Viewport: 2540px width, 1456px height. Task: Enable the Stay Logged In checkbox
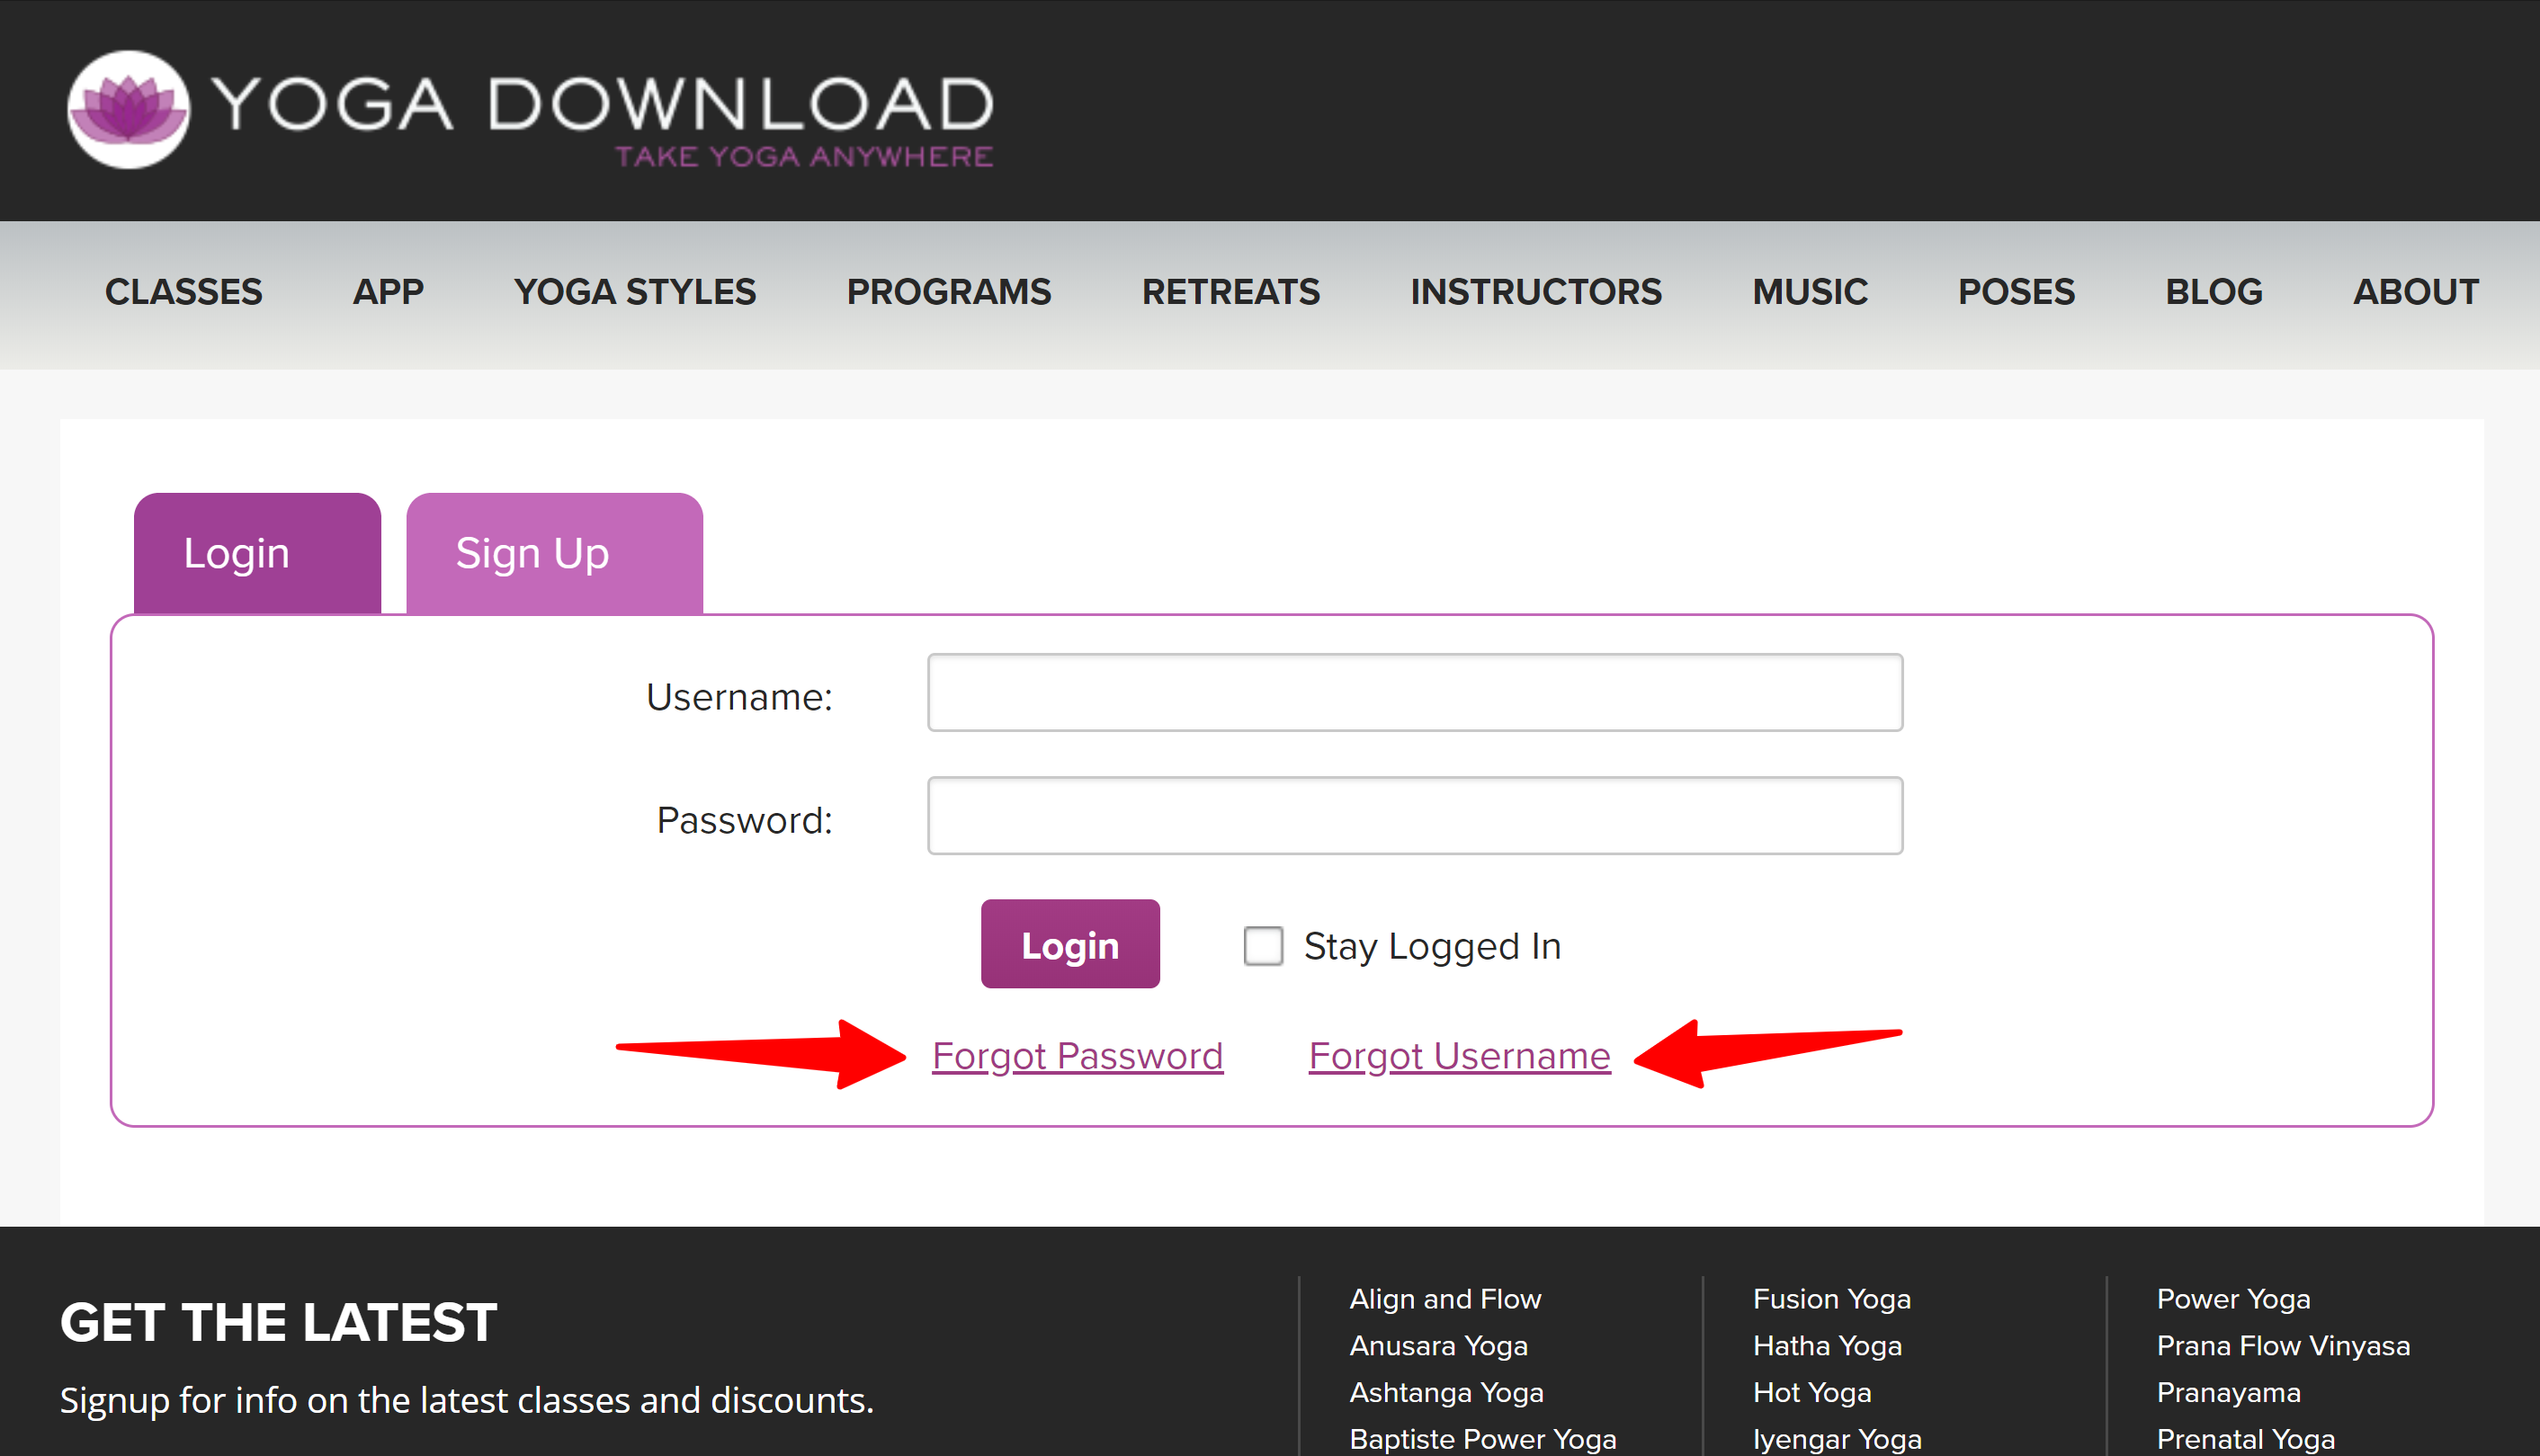click(x=1263, y=945)
